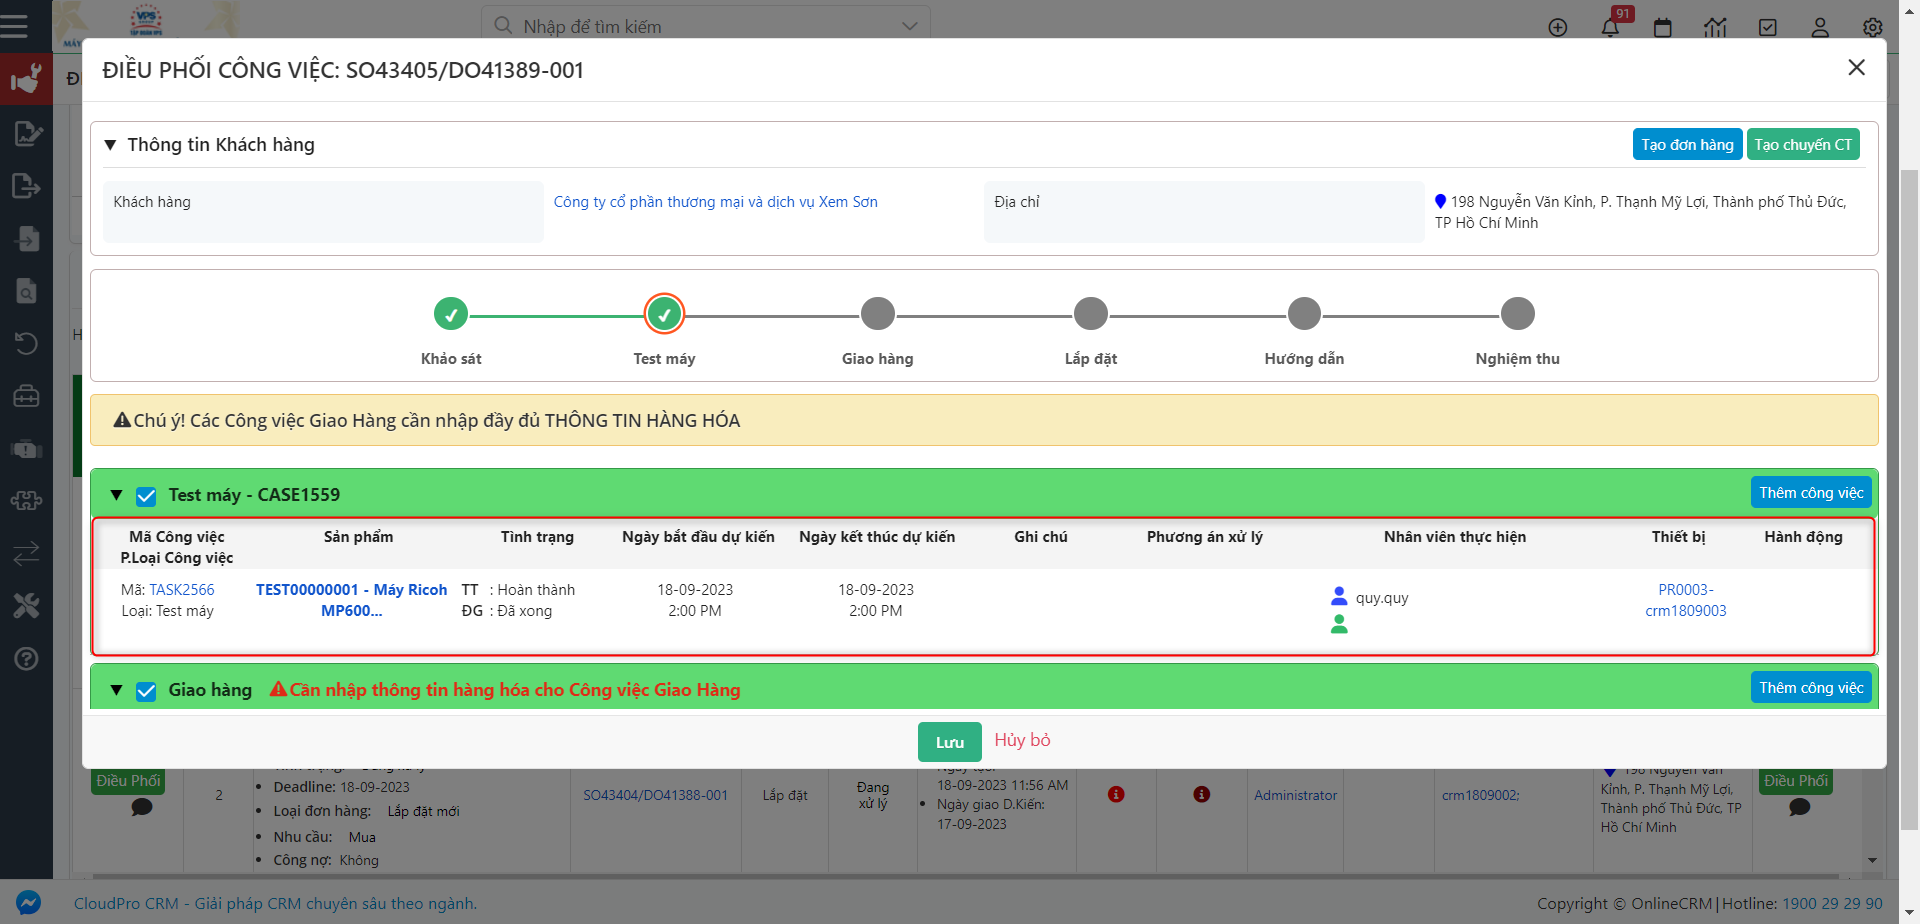Viewport: 1920px width, 924px height.
Task: Open the puzzle piece sidebar icon
Action: coord(26,500)
